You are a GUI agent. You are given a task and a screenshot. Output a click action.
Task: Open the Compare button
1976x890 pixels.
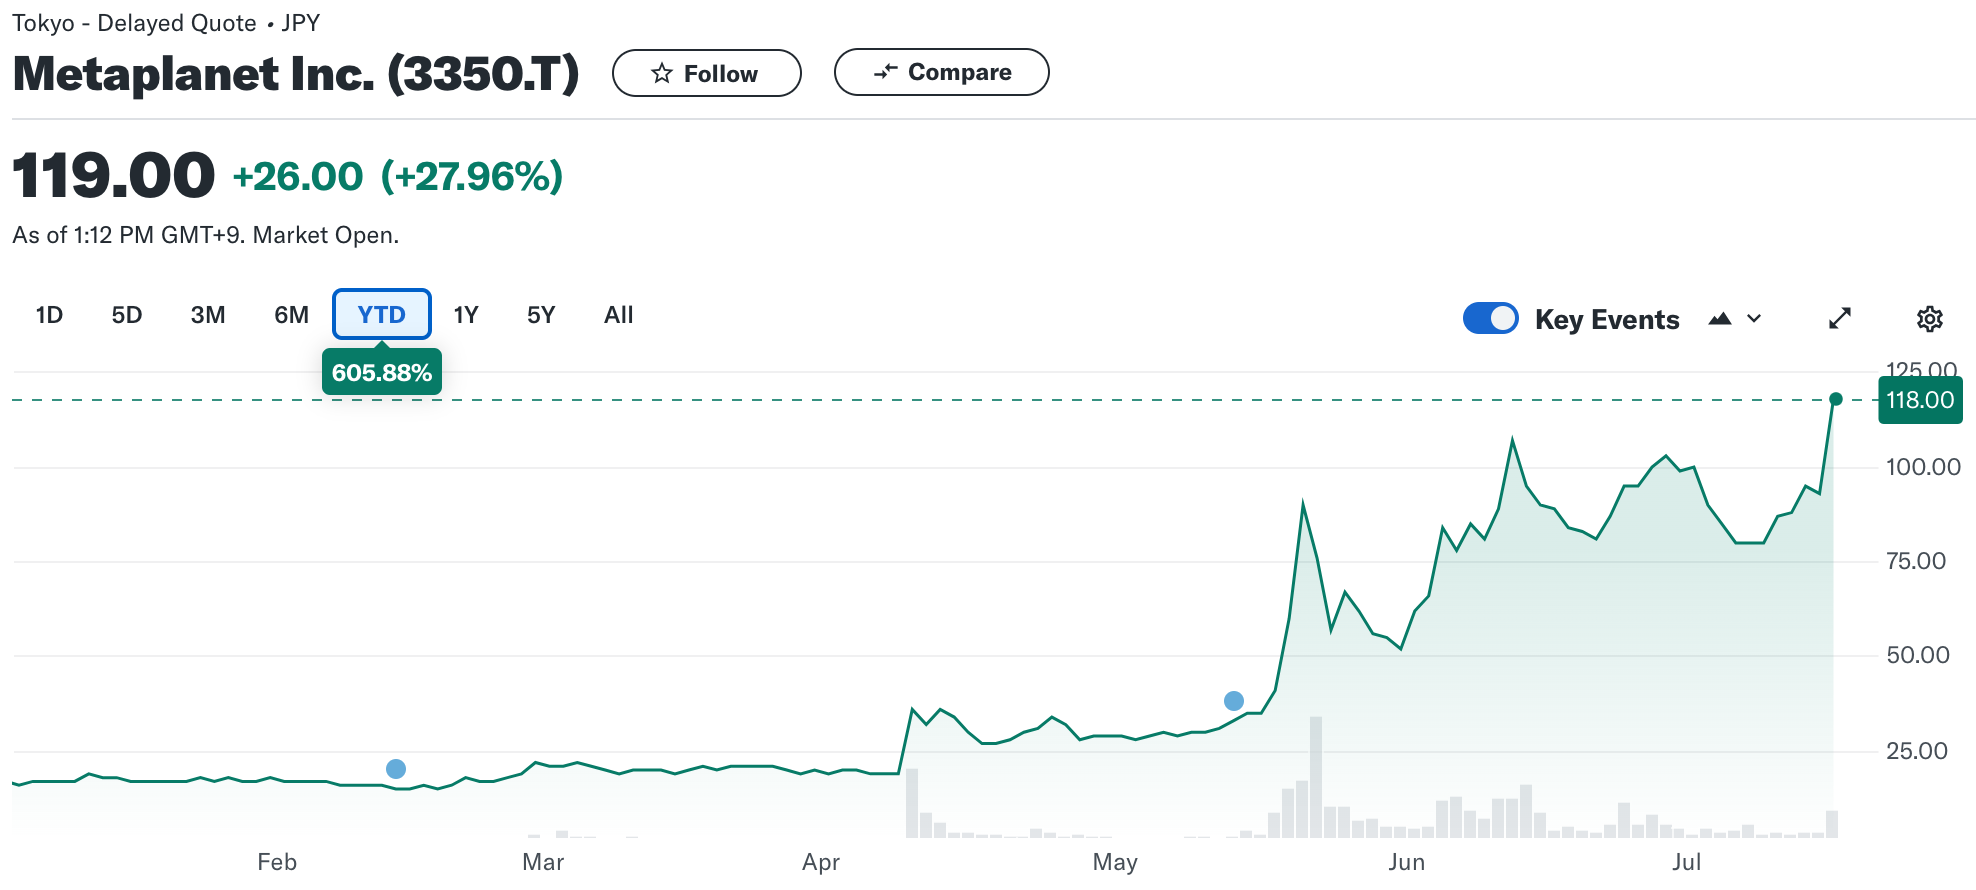941,72
